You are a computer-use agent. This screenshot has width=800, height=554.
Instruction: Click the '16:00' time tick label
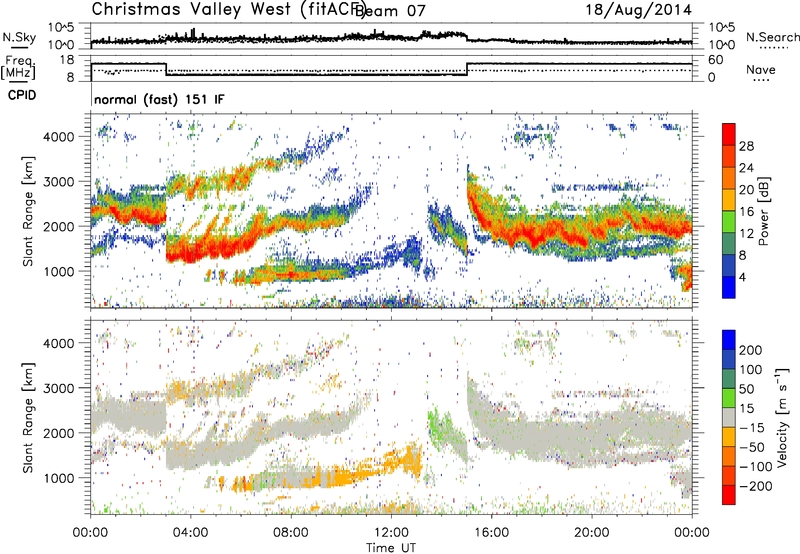click(x=491, y=533)
